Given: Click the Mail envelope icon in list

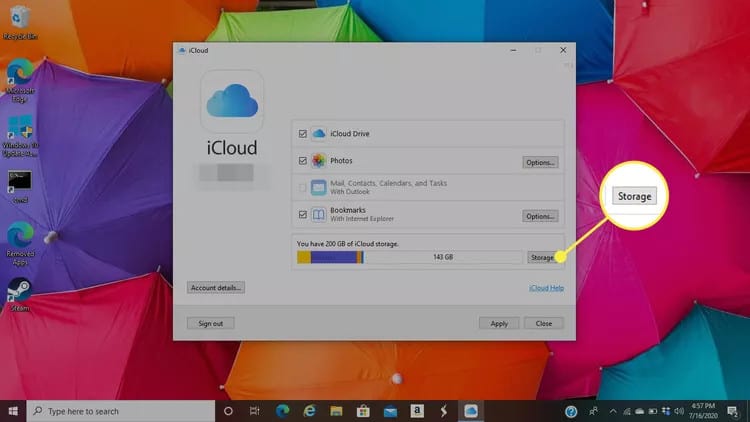Looking at the screenshot, I should pos(319,188).
